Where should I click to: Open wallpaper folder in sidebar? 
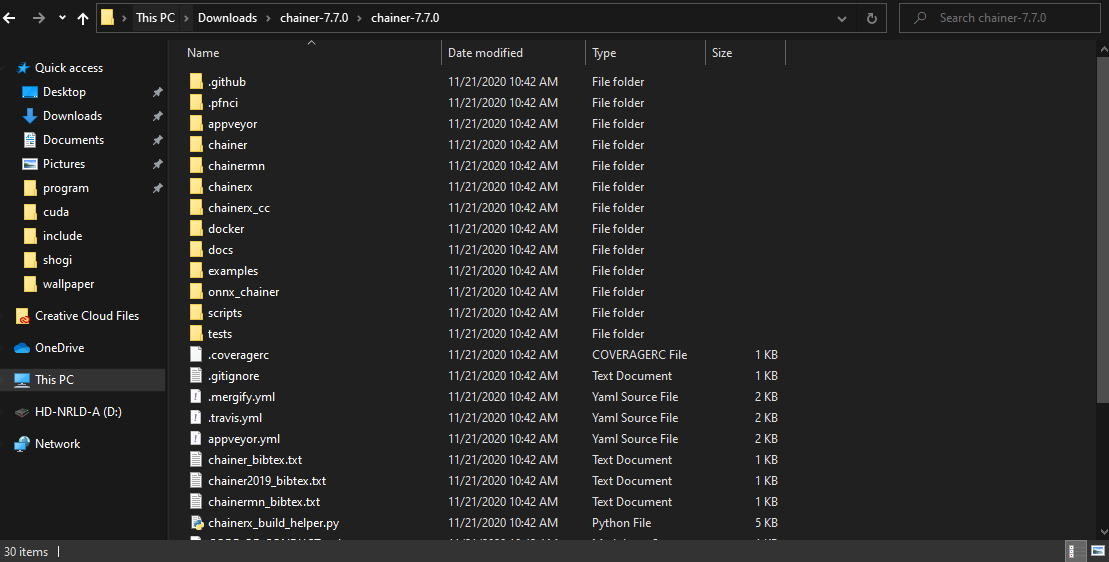68,284
